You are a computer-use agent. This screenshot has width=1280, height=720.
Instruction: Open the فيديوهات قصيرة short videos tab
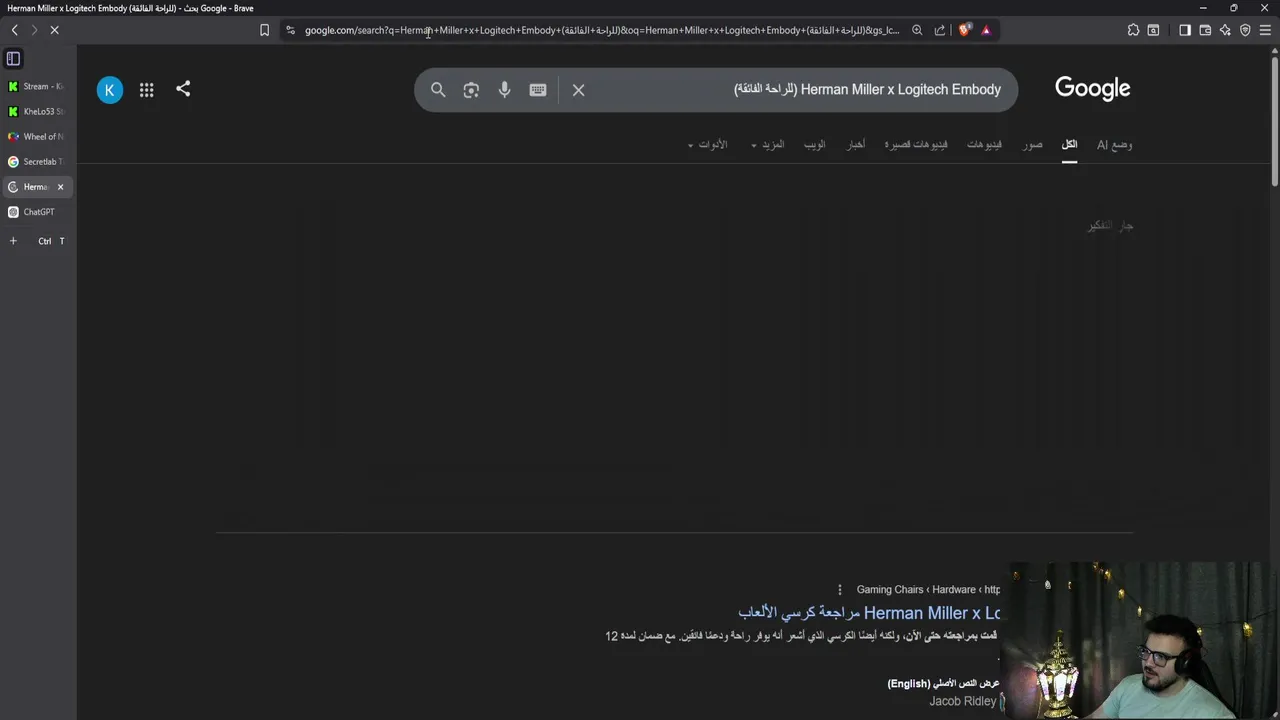pos(915,145)
